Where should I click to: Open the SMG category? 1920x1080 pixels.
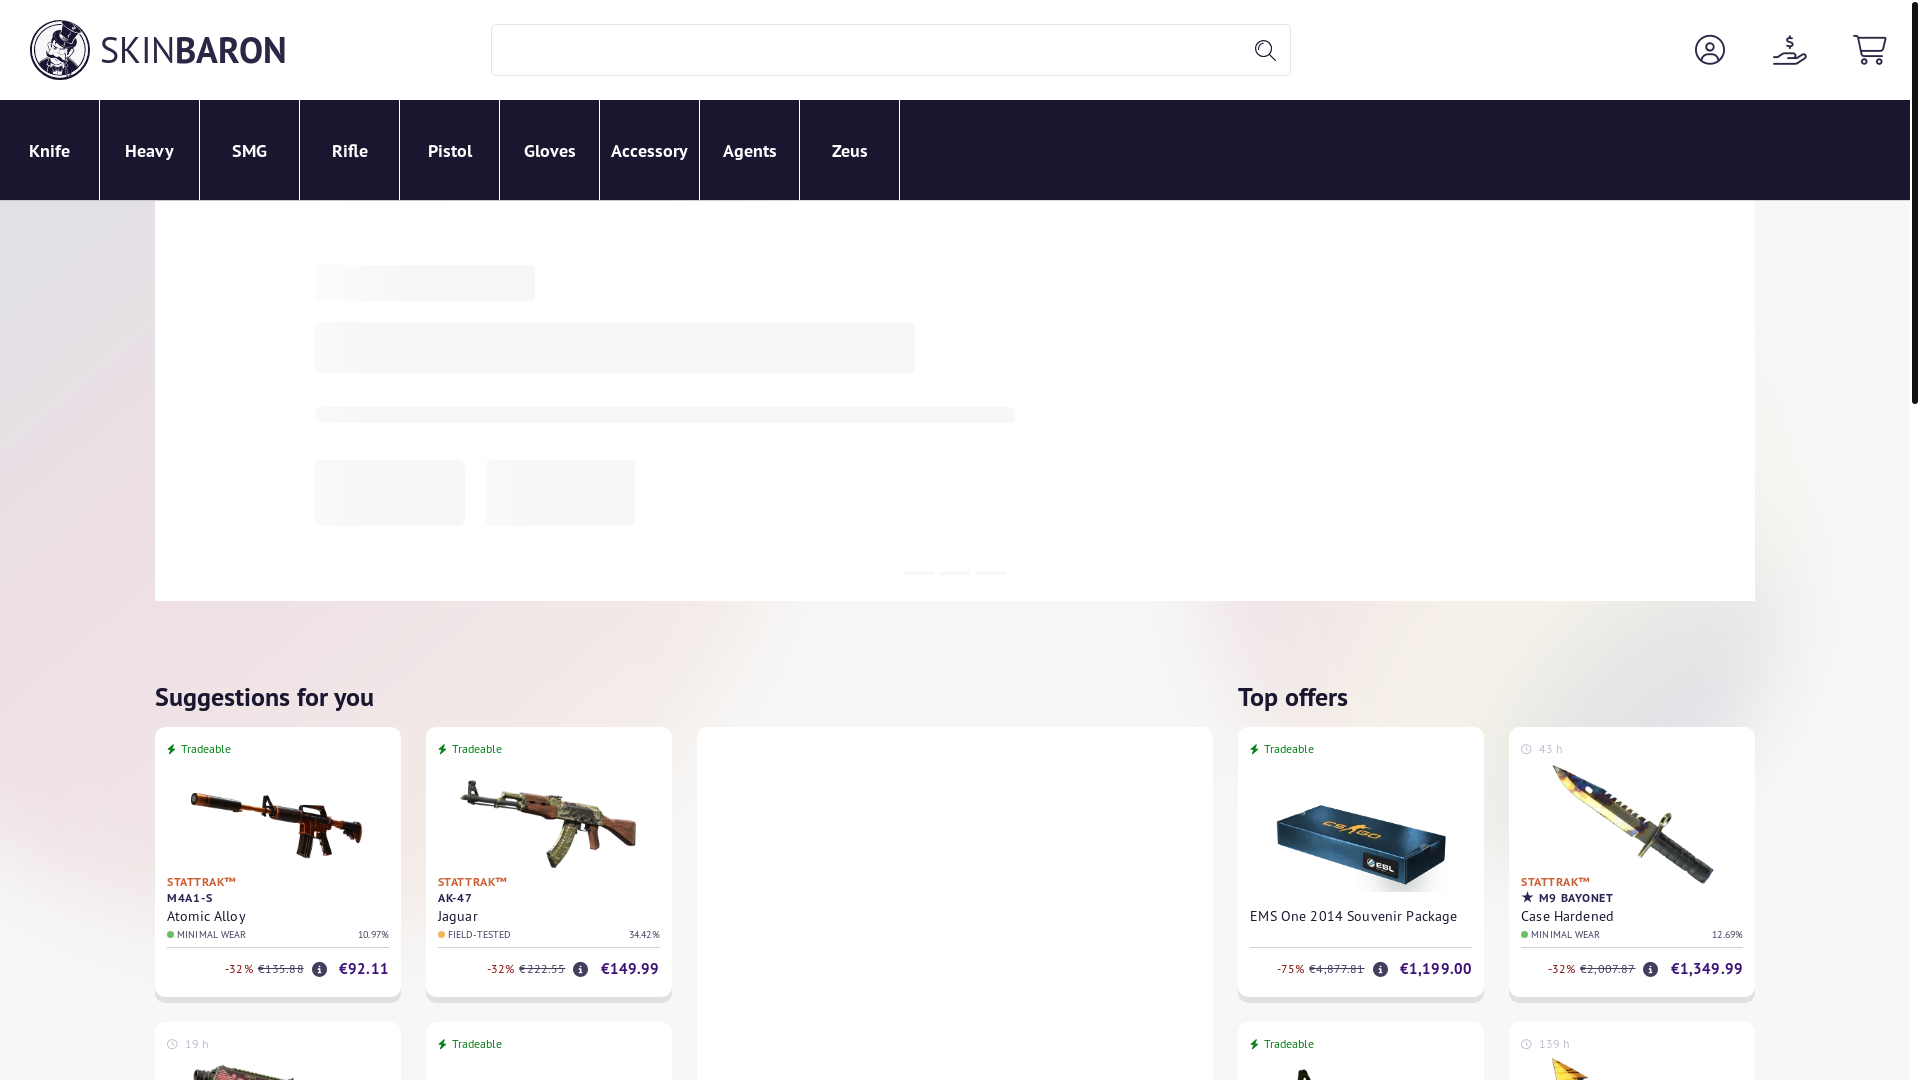pyautogui.click(x=249, y=150)
